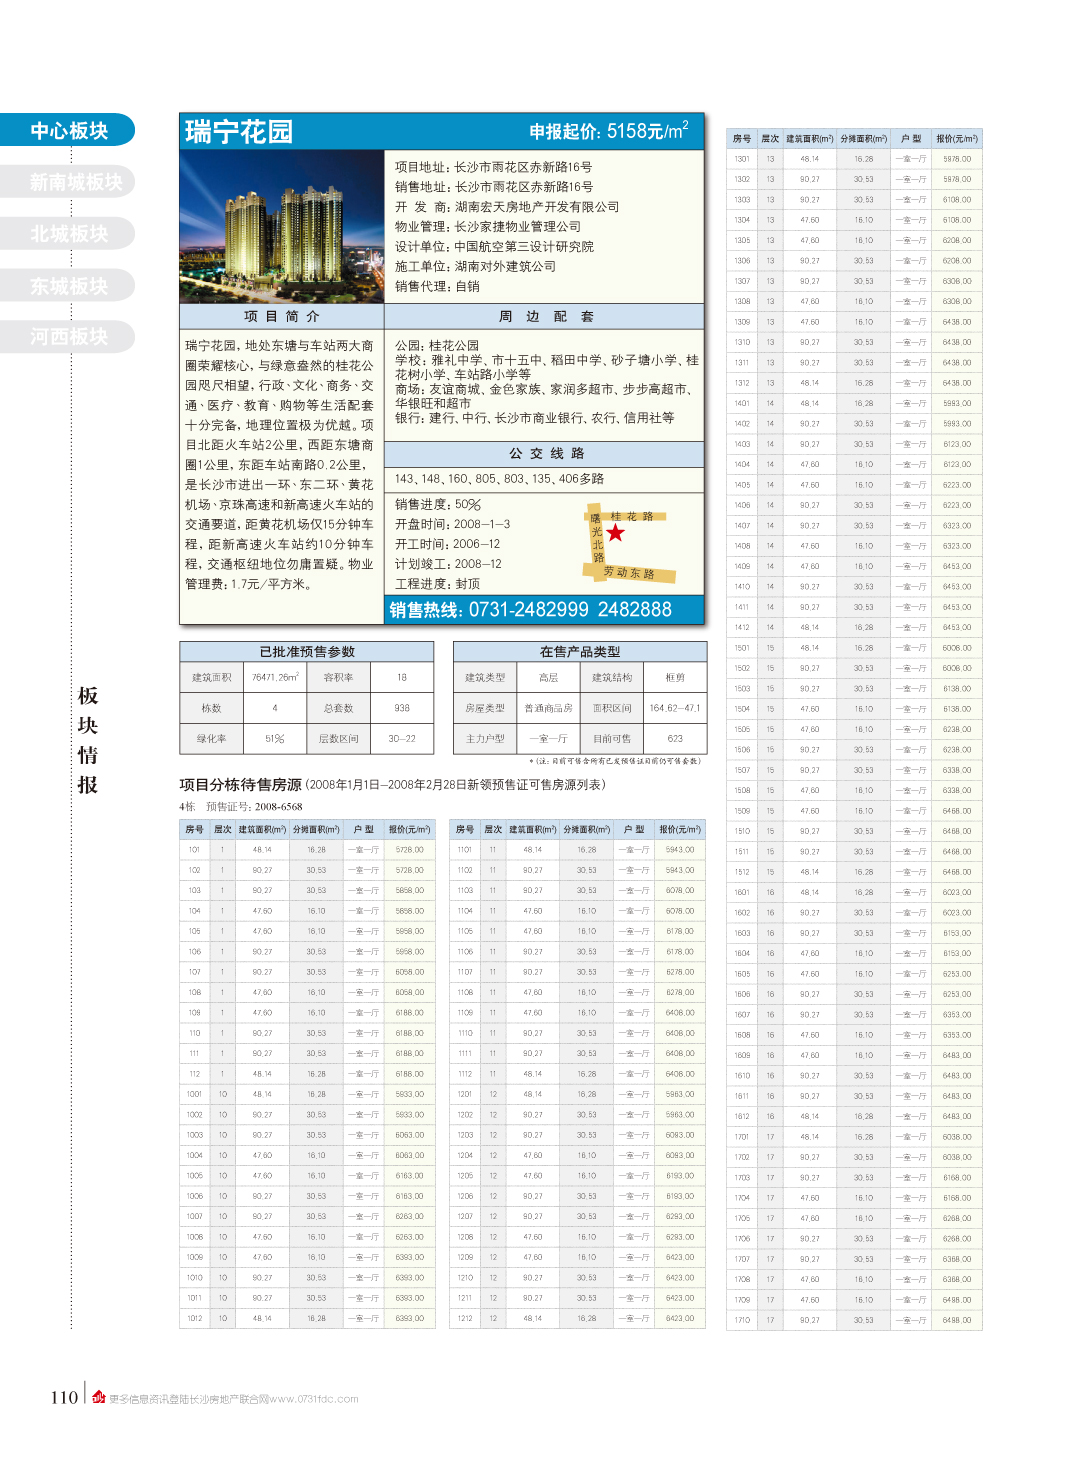
Task: Select the 预售证号: 2008-6568 text
Action: (254, 807)
